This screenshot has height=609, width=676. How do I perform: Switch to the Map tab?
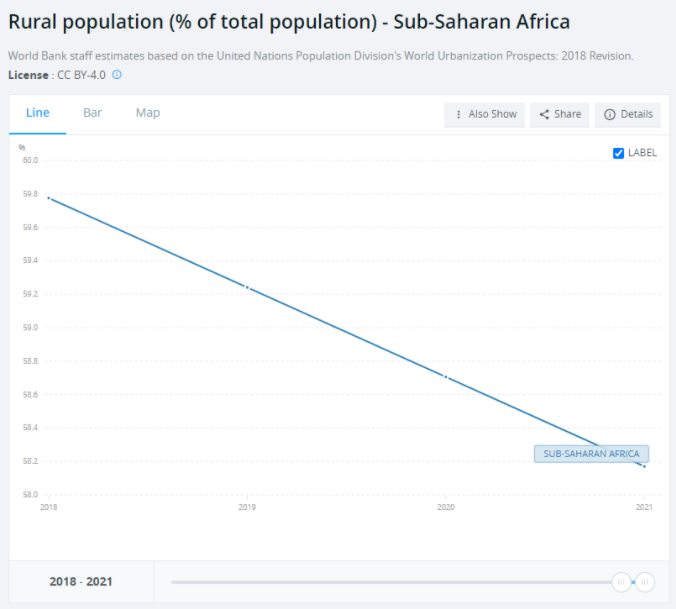pyautogui.click(x=148, y=113)
